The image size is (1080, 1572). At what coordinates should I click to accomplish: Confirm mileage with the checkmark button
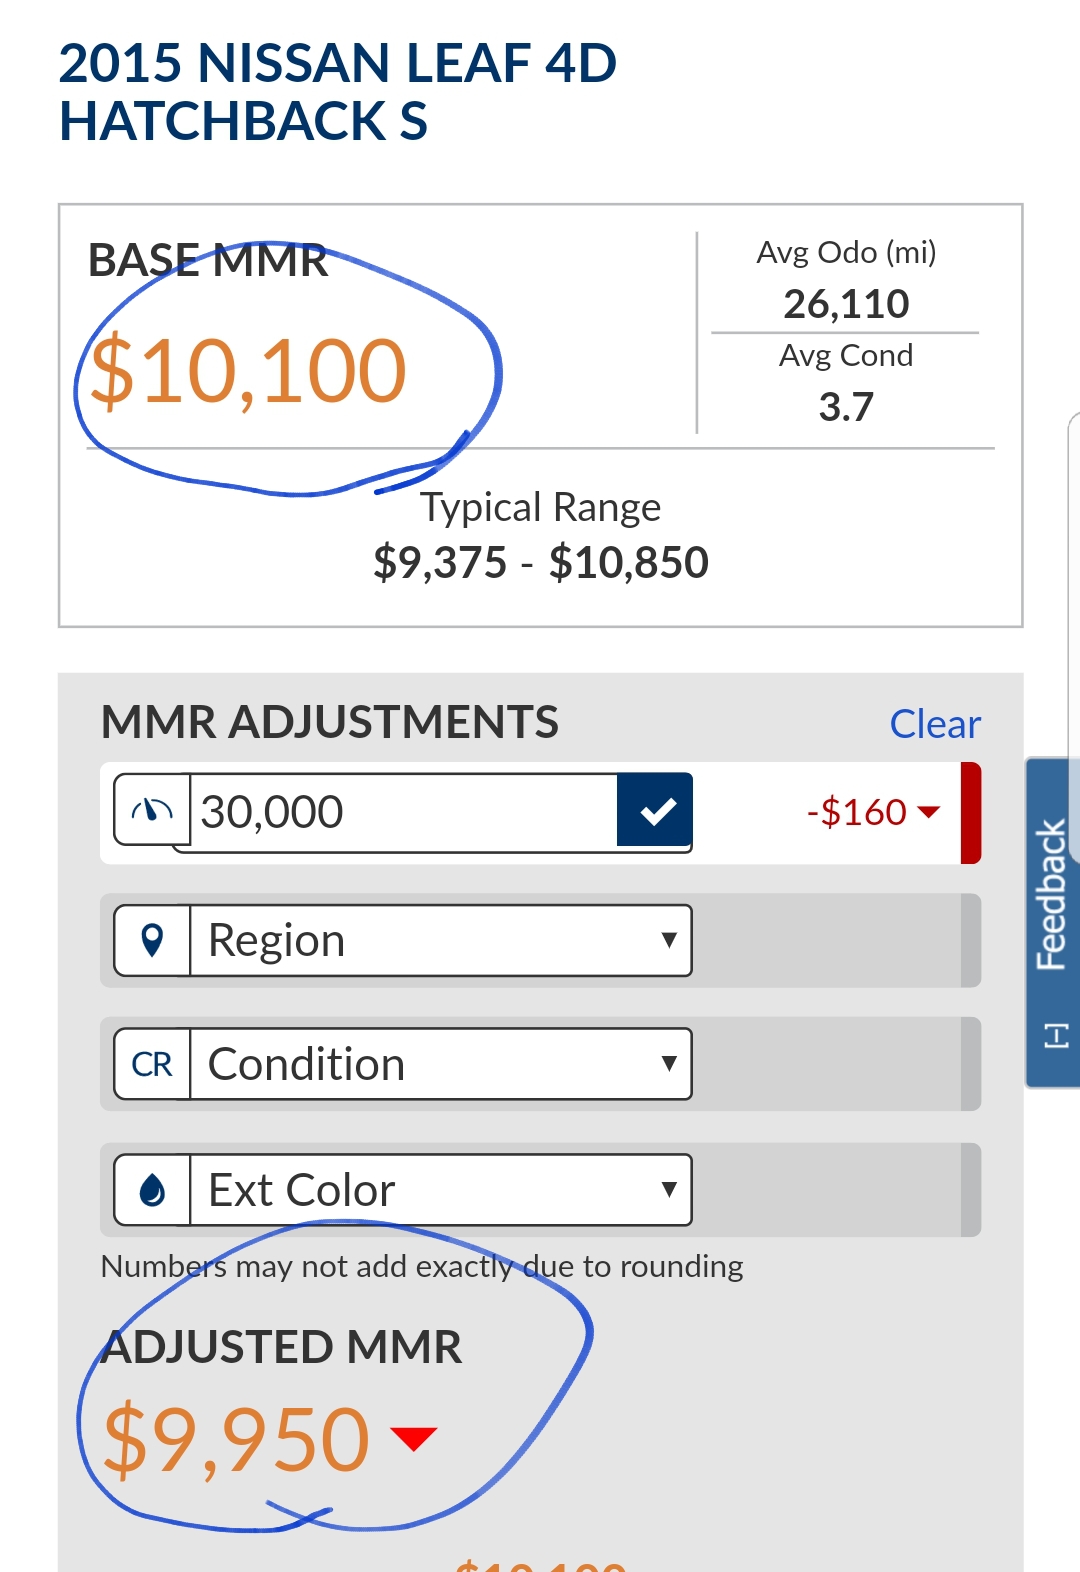pyautogui.click(x=655, y=810)
